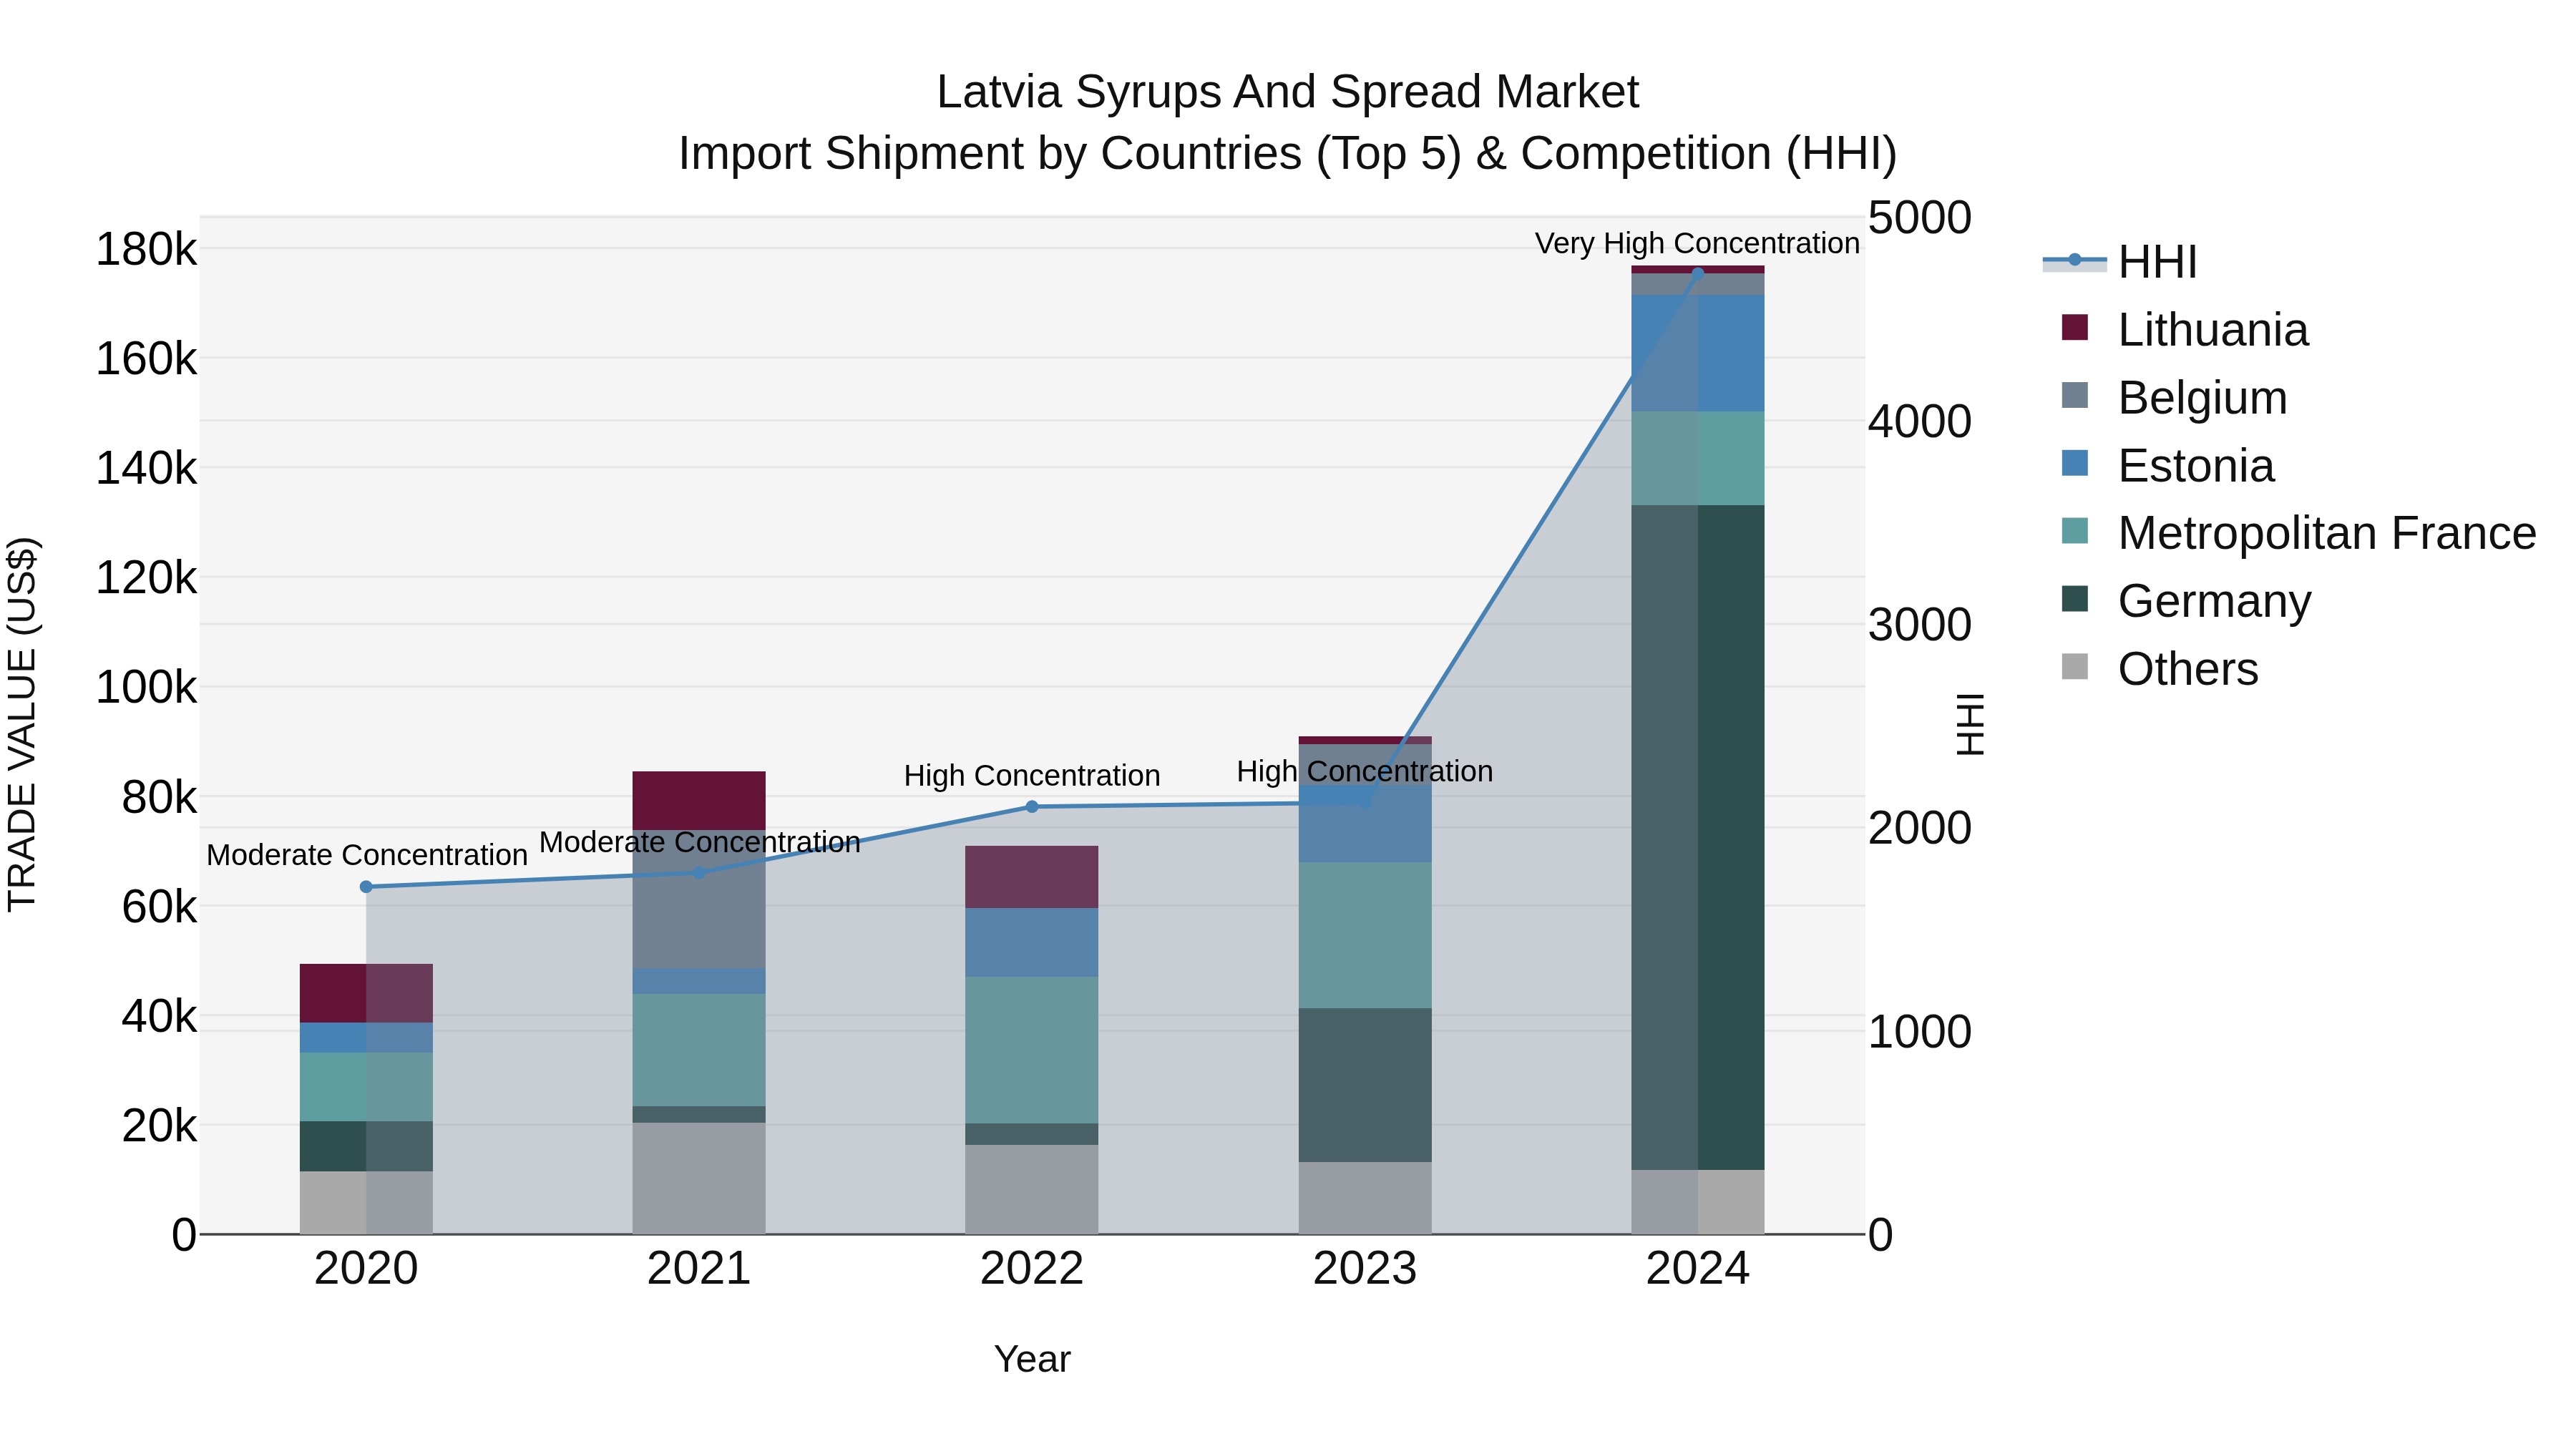
Task: Click the 180k trade value tick label
Action: pyautogui.click(x=146, y=249)
